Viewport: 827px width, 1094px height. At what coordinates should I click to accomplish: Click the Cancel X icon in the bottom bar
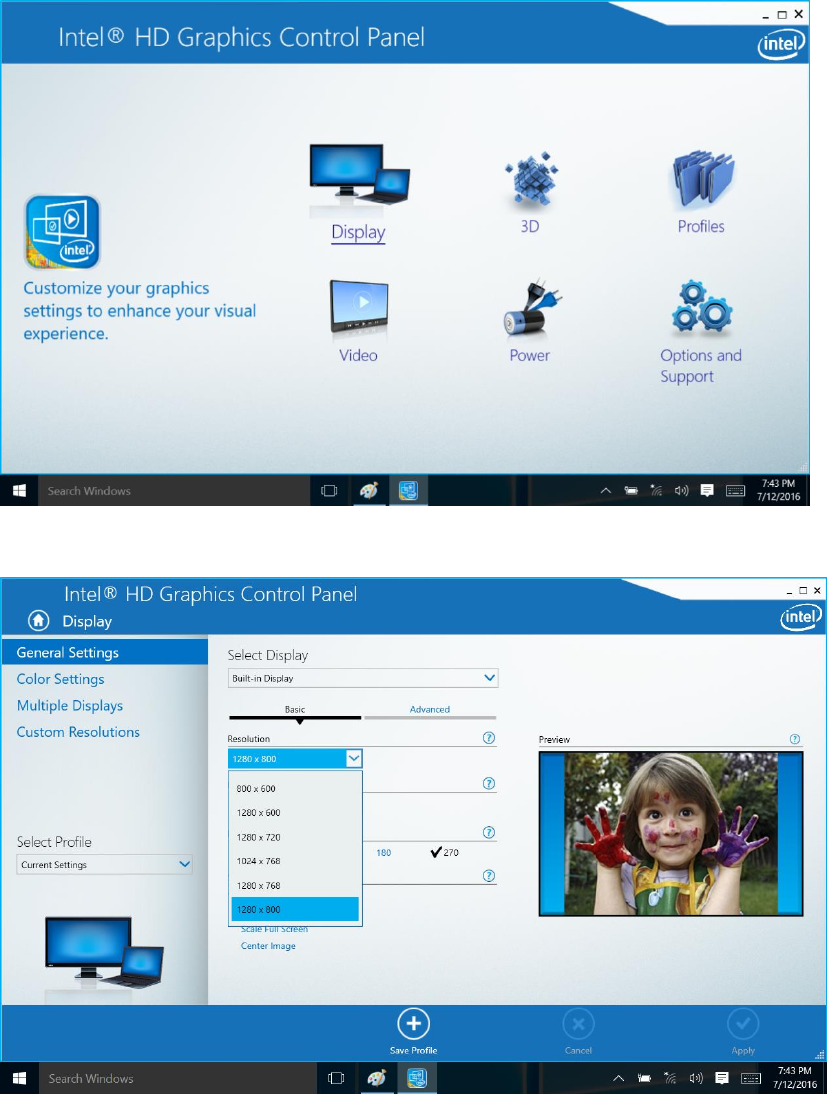pos(578,1024)
